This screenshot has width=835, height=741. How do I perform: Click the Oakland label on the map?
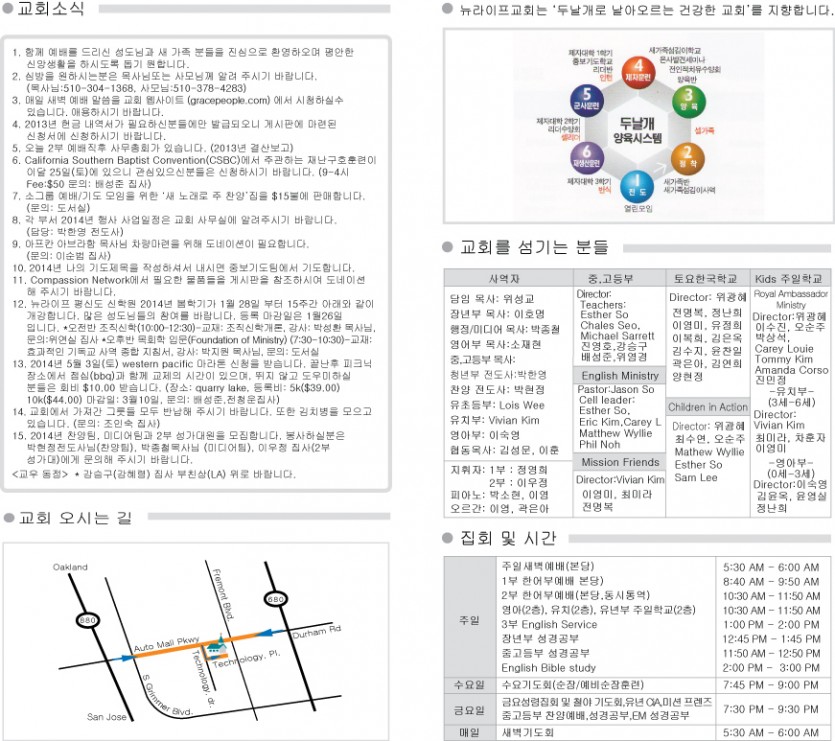click(70, 567)
